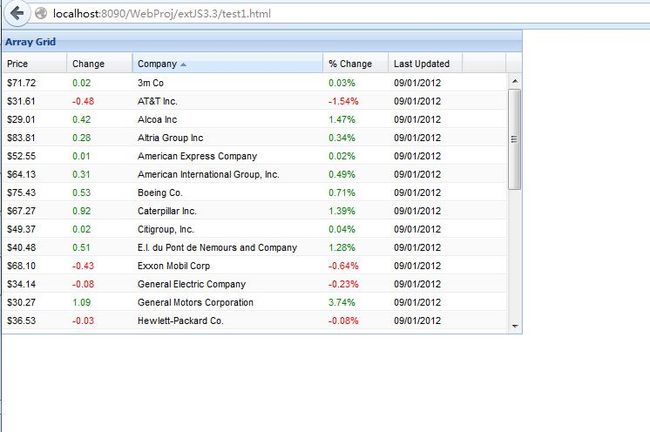Click the $49.37 price cell
Screen dimensions: 650x432
tap(22, 229)
